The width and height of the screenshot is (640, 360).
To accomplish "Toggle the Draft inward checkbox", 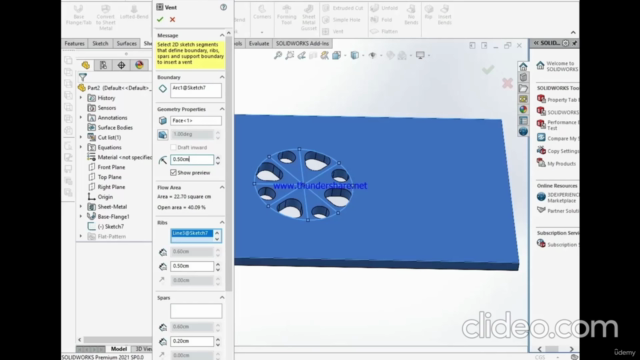I will coord(173,147).
